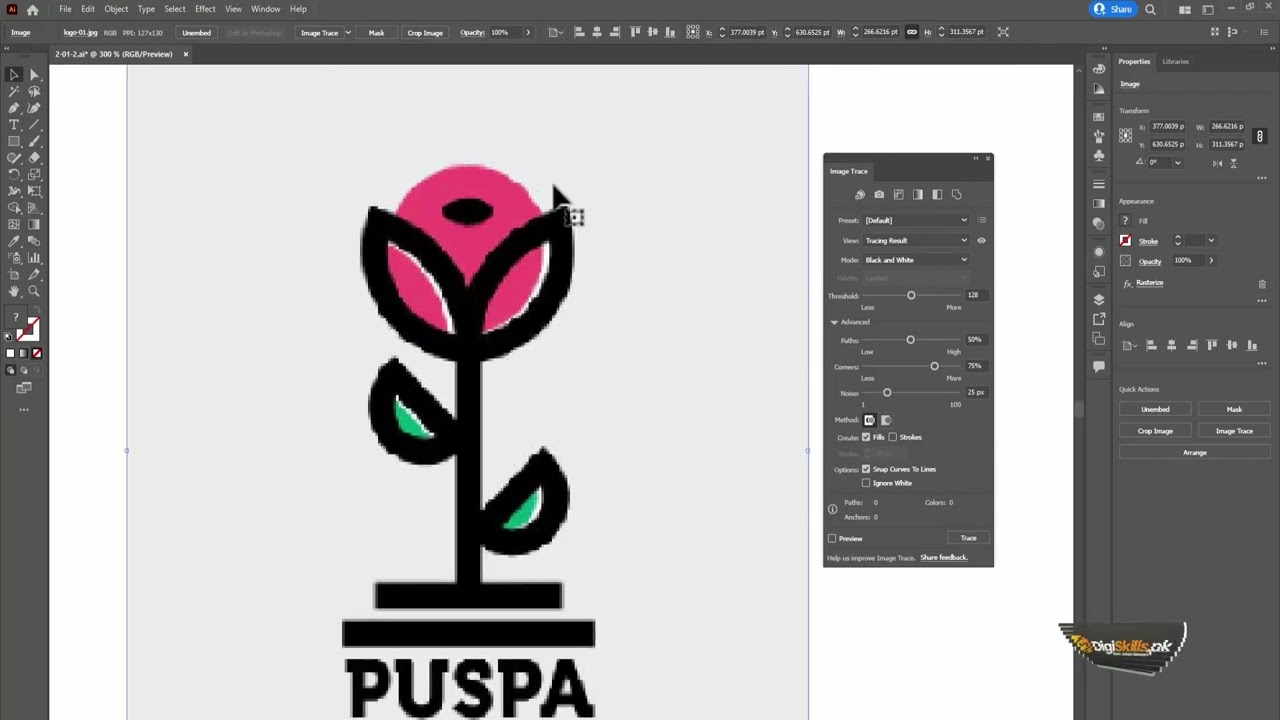1280x720 pixels.
Task: Click the Share button in top bar
Action: [x=1113, y=9]
